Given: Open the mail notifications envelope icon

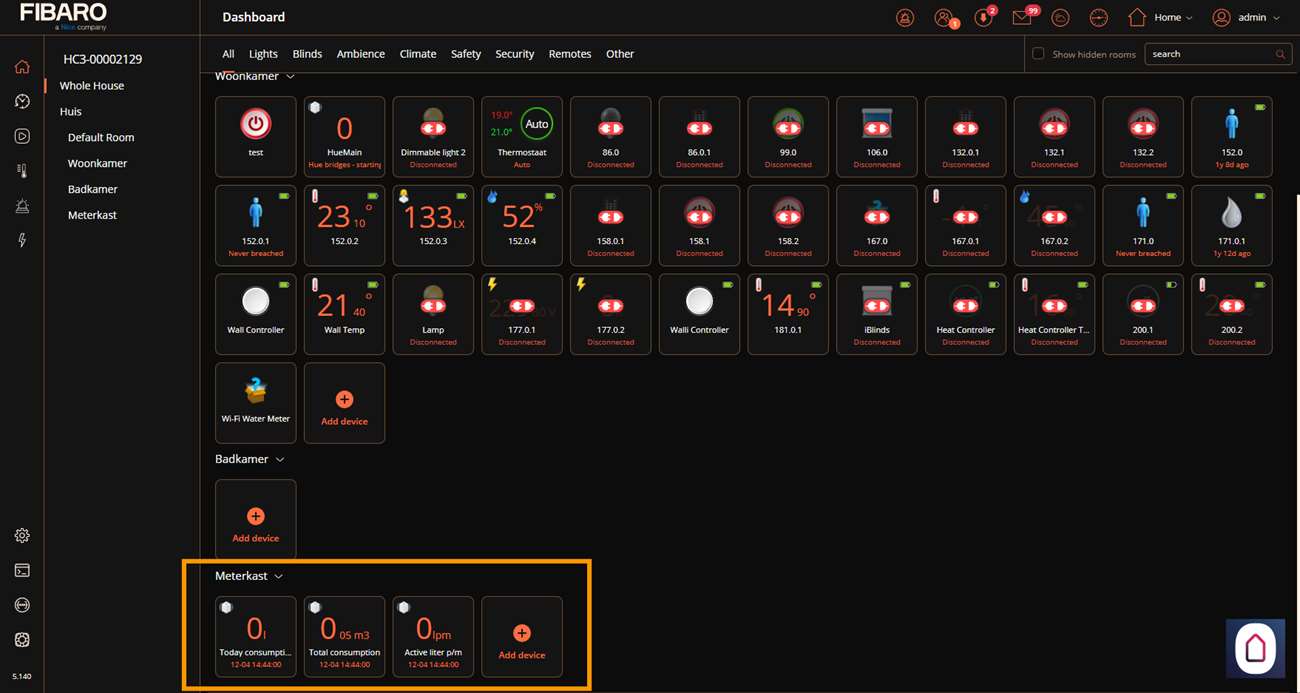Looking at the screenshot, I should (1021, 18).
